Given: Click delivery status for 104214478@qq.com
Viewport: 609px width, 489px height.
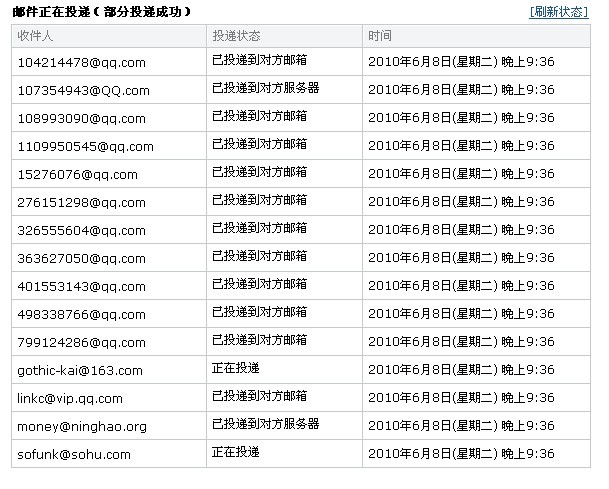Looking at the screenshot, I should (x=259, y=60).
